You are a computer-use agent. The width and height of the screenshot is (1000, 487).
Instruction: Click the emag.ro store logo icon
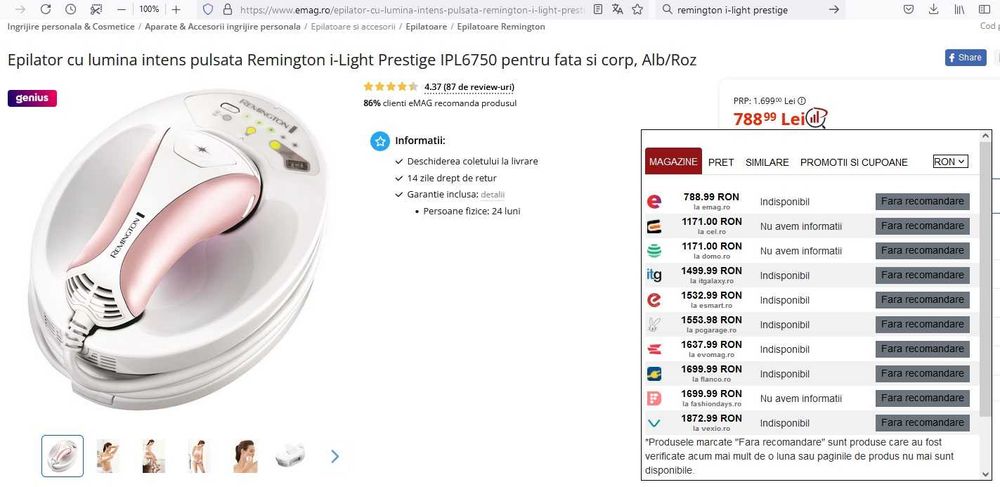(655, 201)
